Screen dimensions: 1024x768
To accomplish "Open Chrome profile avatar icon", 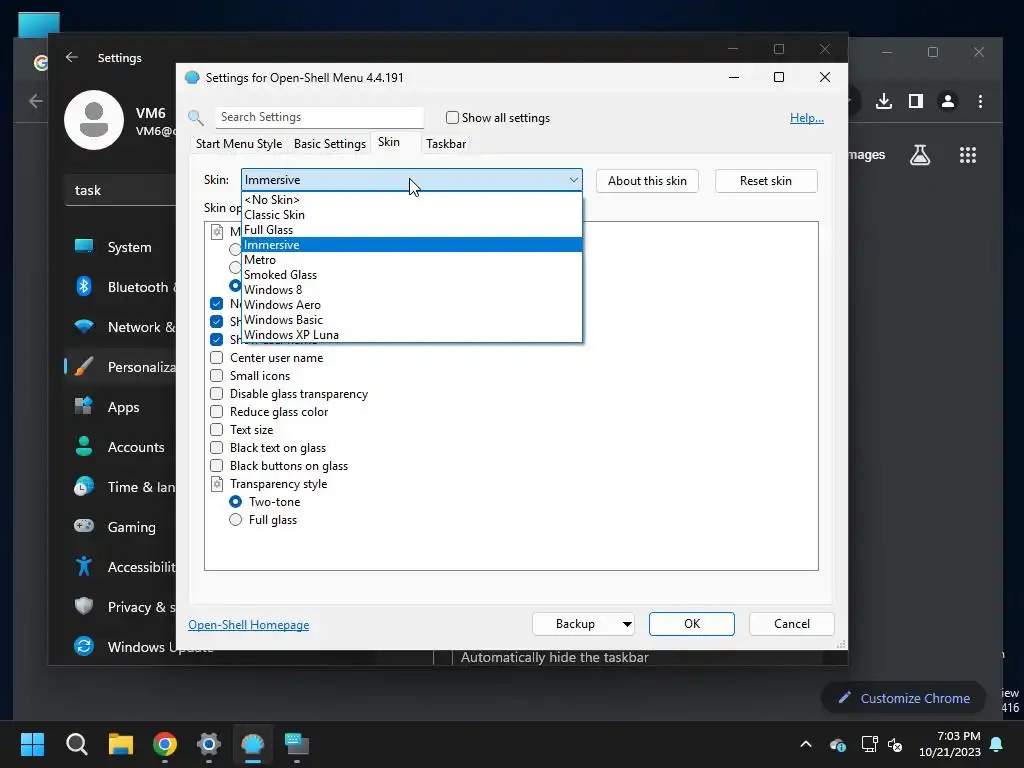I will coord(948,101).
